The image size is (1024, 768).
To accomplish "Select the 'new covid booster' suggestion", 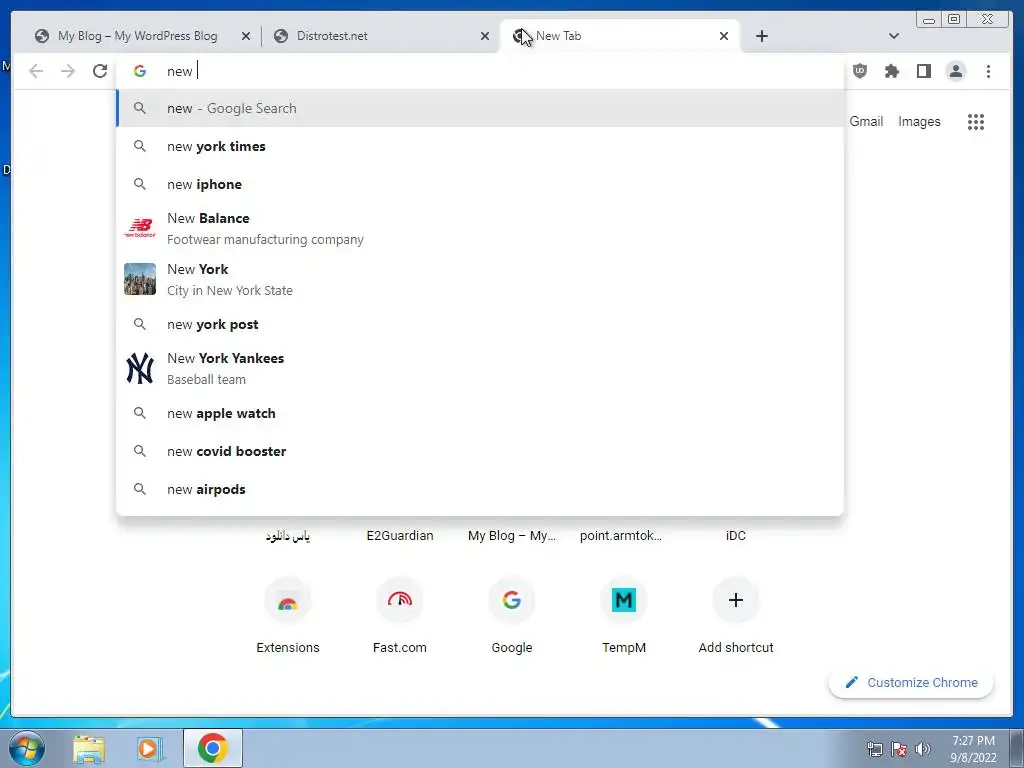I will point(480,451).
